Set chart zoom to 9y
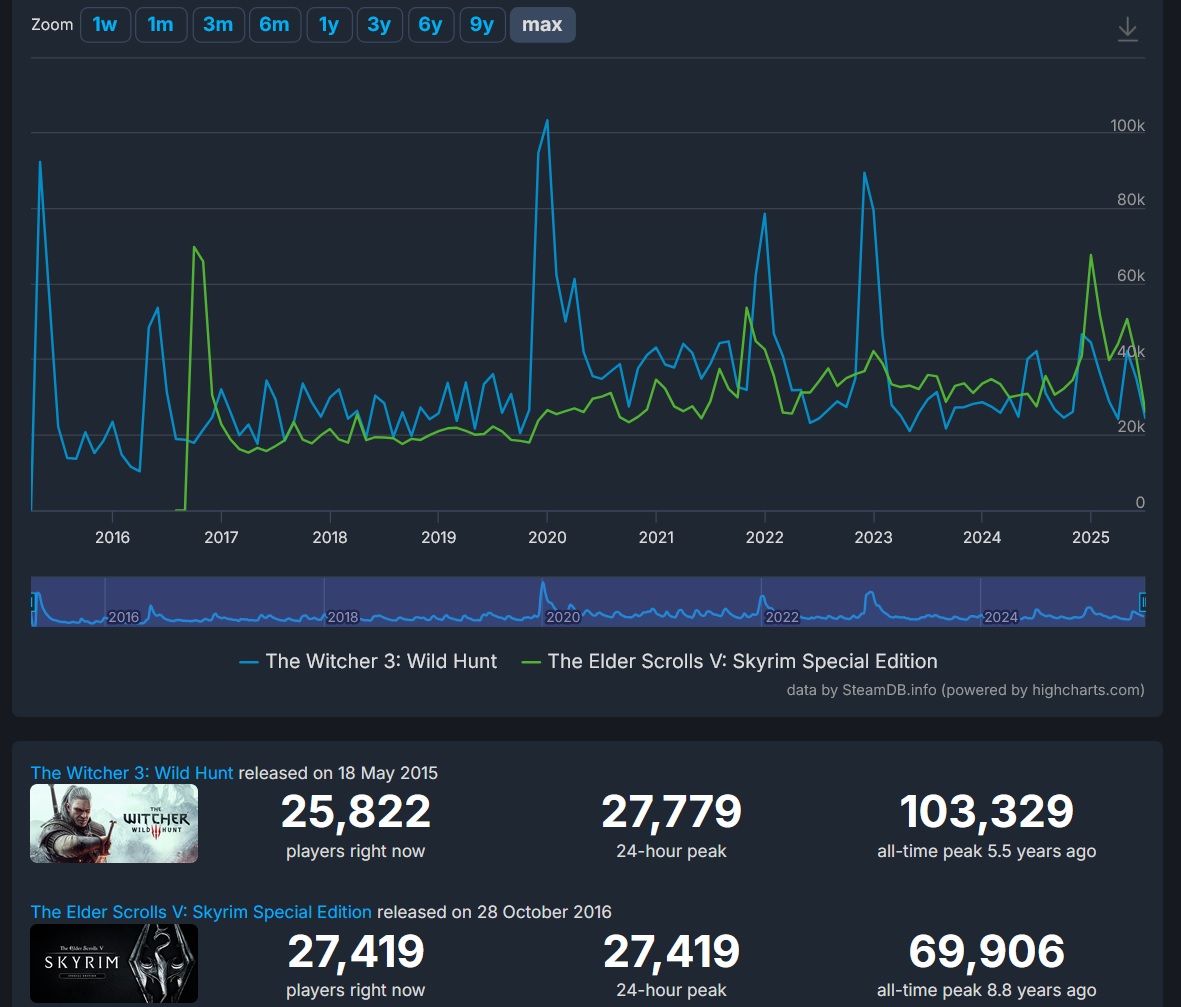Screen dimensions: 1181x1007 pos(482,25)
